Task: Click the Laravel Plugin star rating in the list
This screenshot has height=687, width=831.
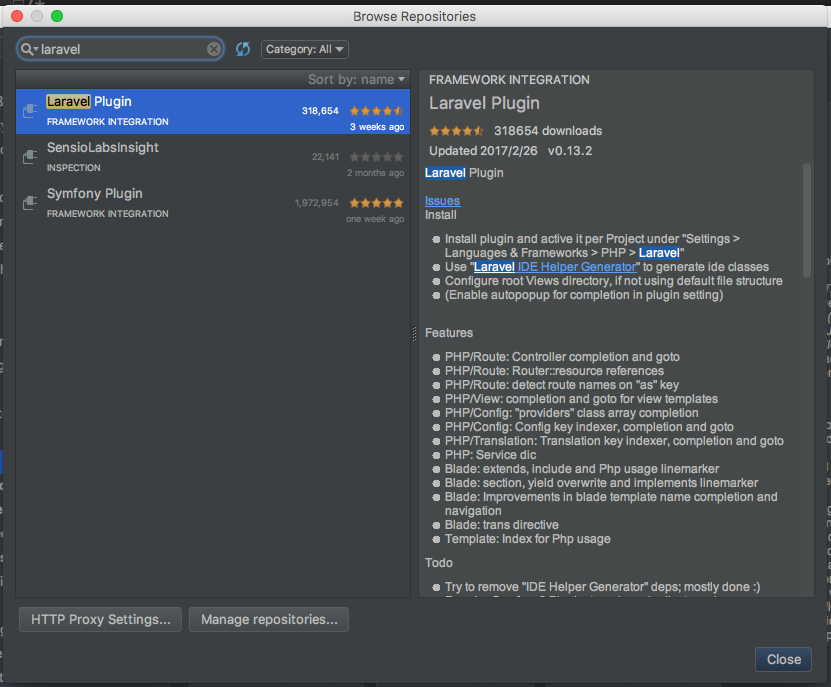Action: [376, 111]
